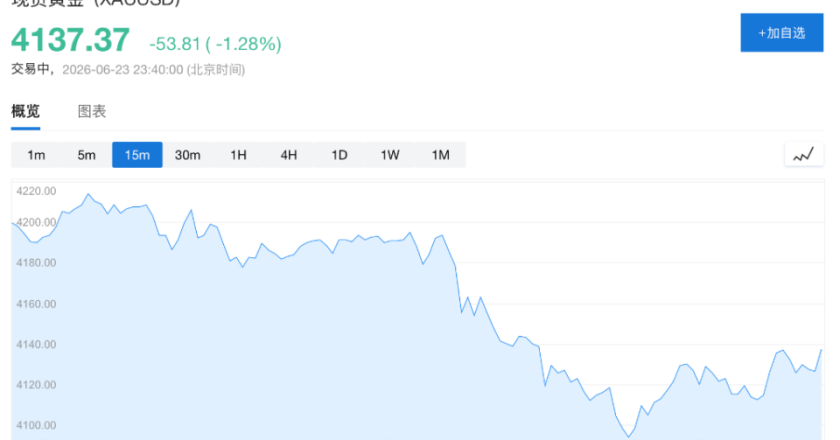Show the 1D daily chart

click(339, 155)
